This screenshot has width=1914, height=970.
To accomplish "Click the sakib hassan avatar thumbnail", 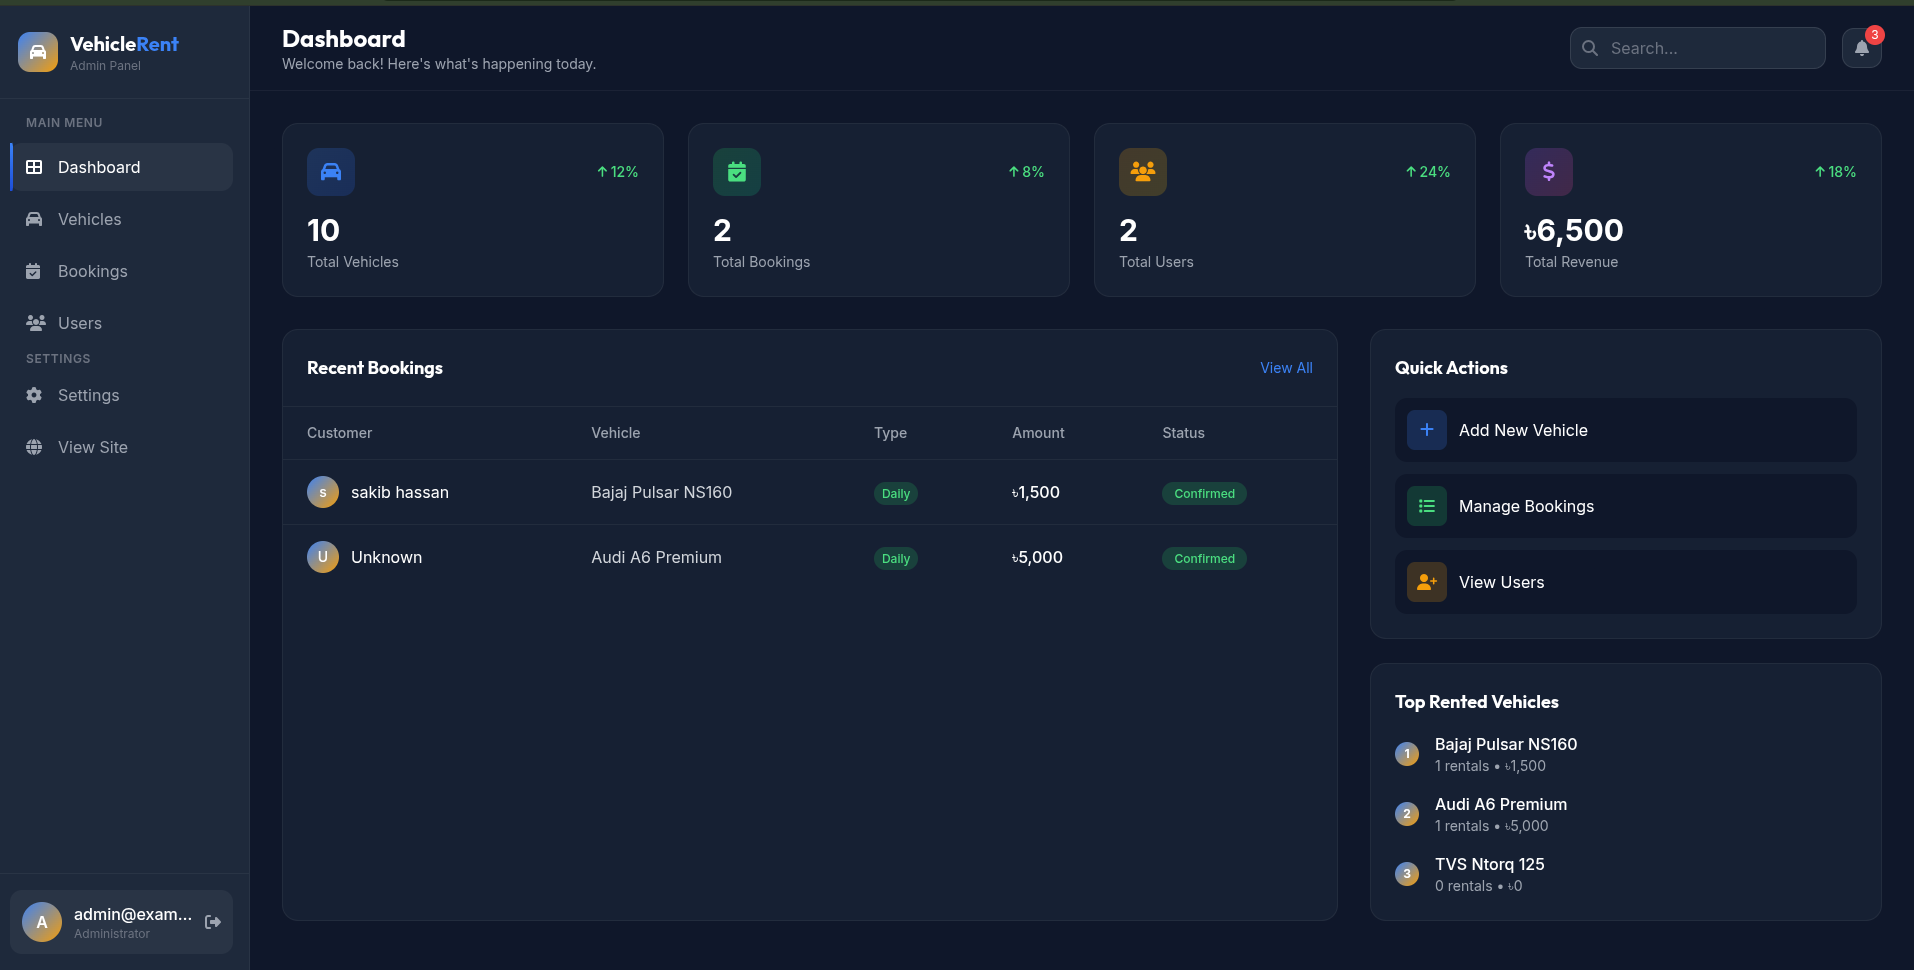I will pos(322,492).
